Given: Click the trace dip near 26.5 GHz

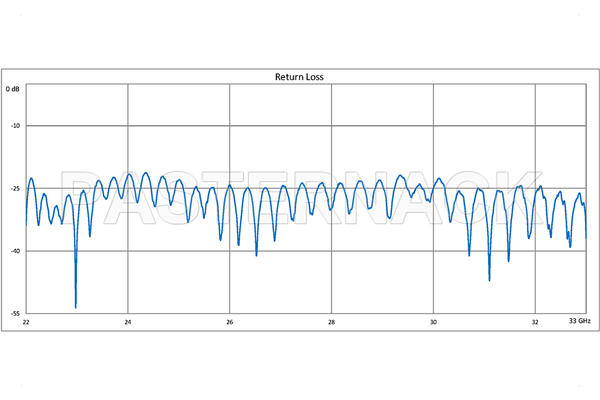Looking at the screenshot, I should coord(256,254).
